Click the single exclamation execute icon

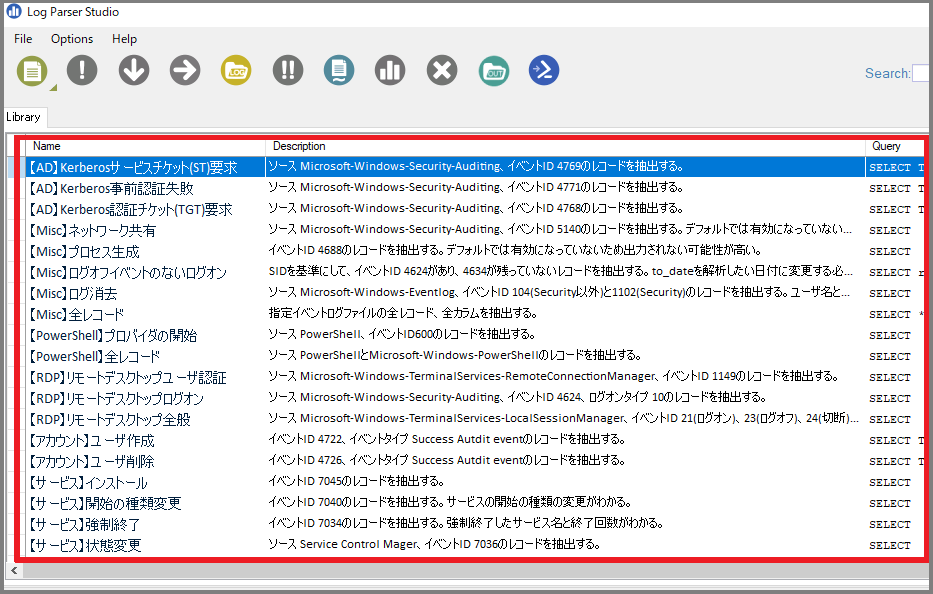82,70
